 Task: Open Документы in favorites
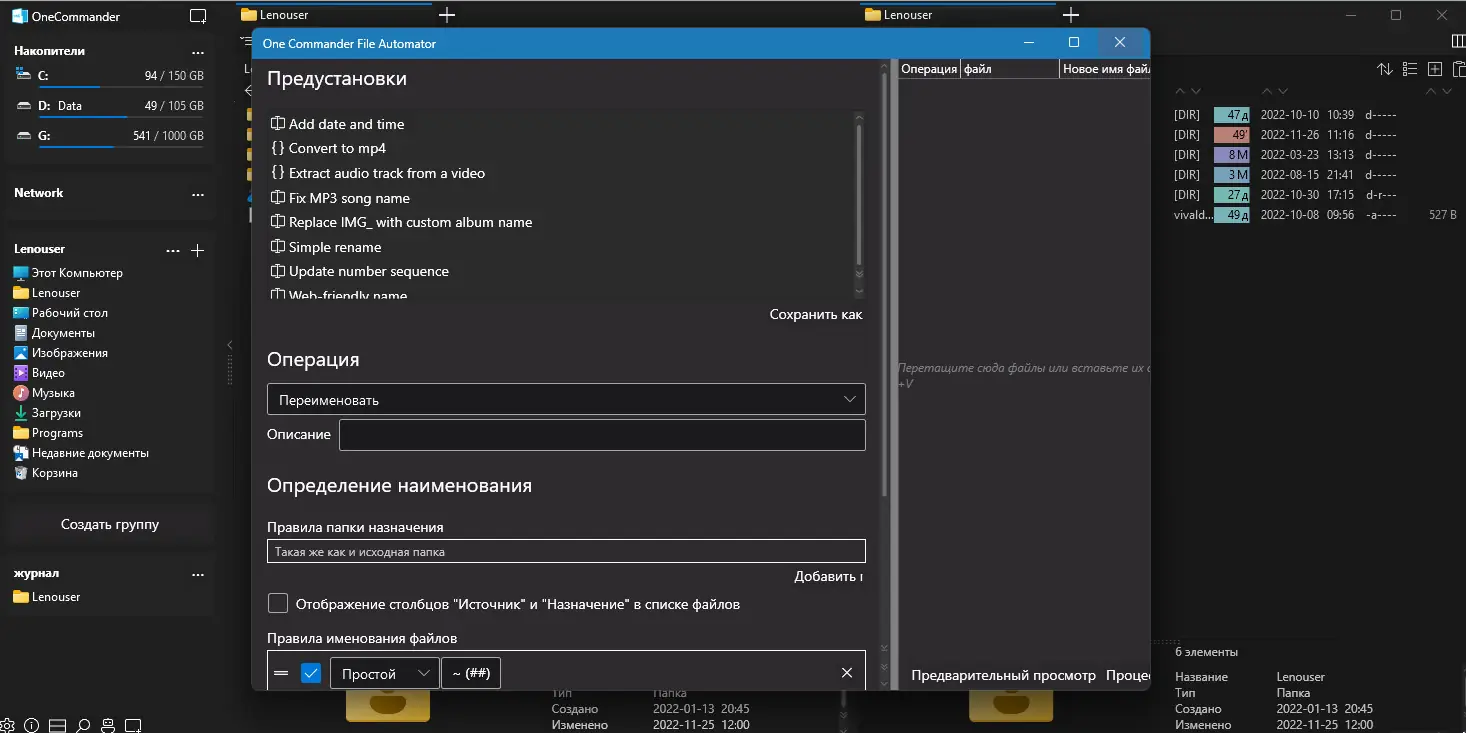(x=63, y=333)
